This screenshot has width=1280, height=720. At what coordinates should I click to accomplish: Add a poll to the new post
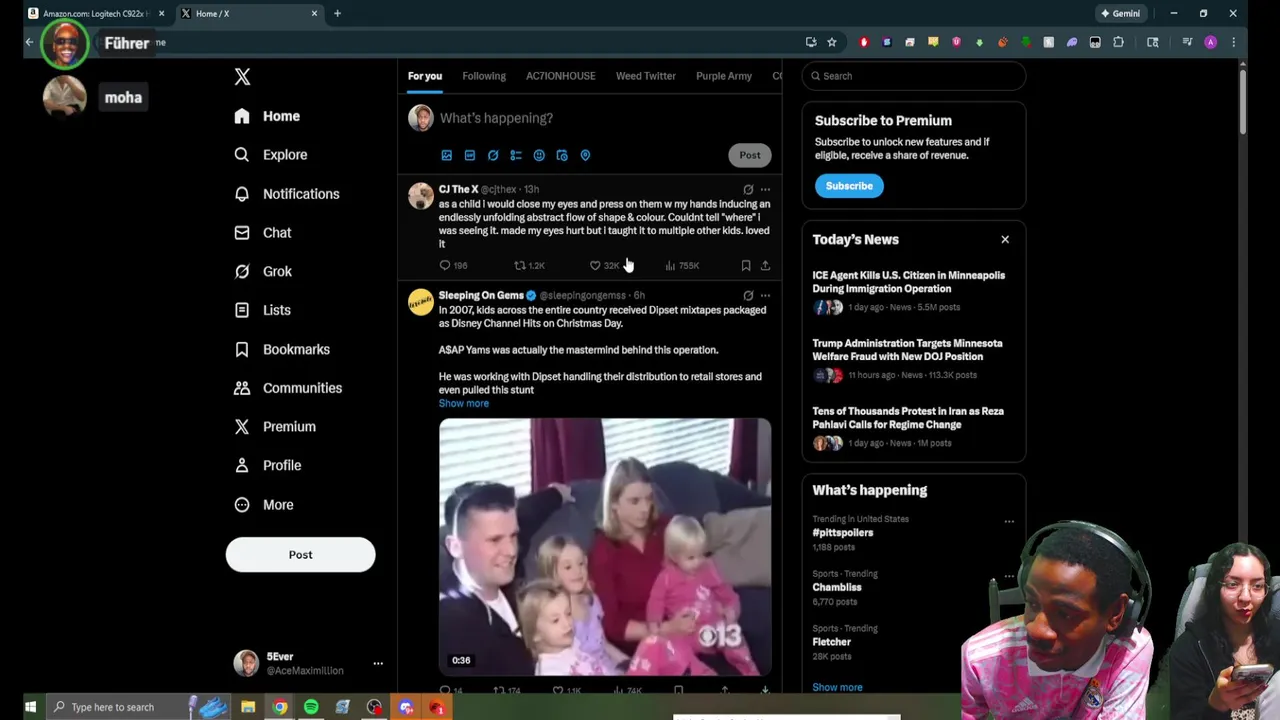point(516,155)
